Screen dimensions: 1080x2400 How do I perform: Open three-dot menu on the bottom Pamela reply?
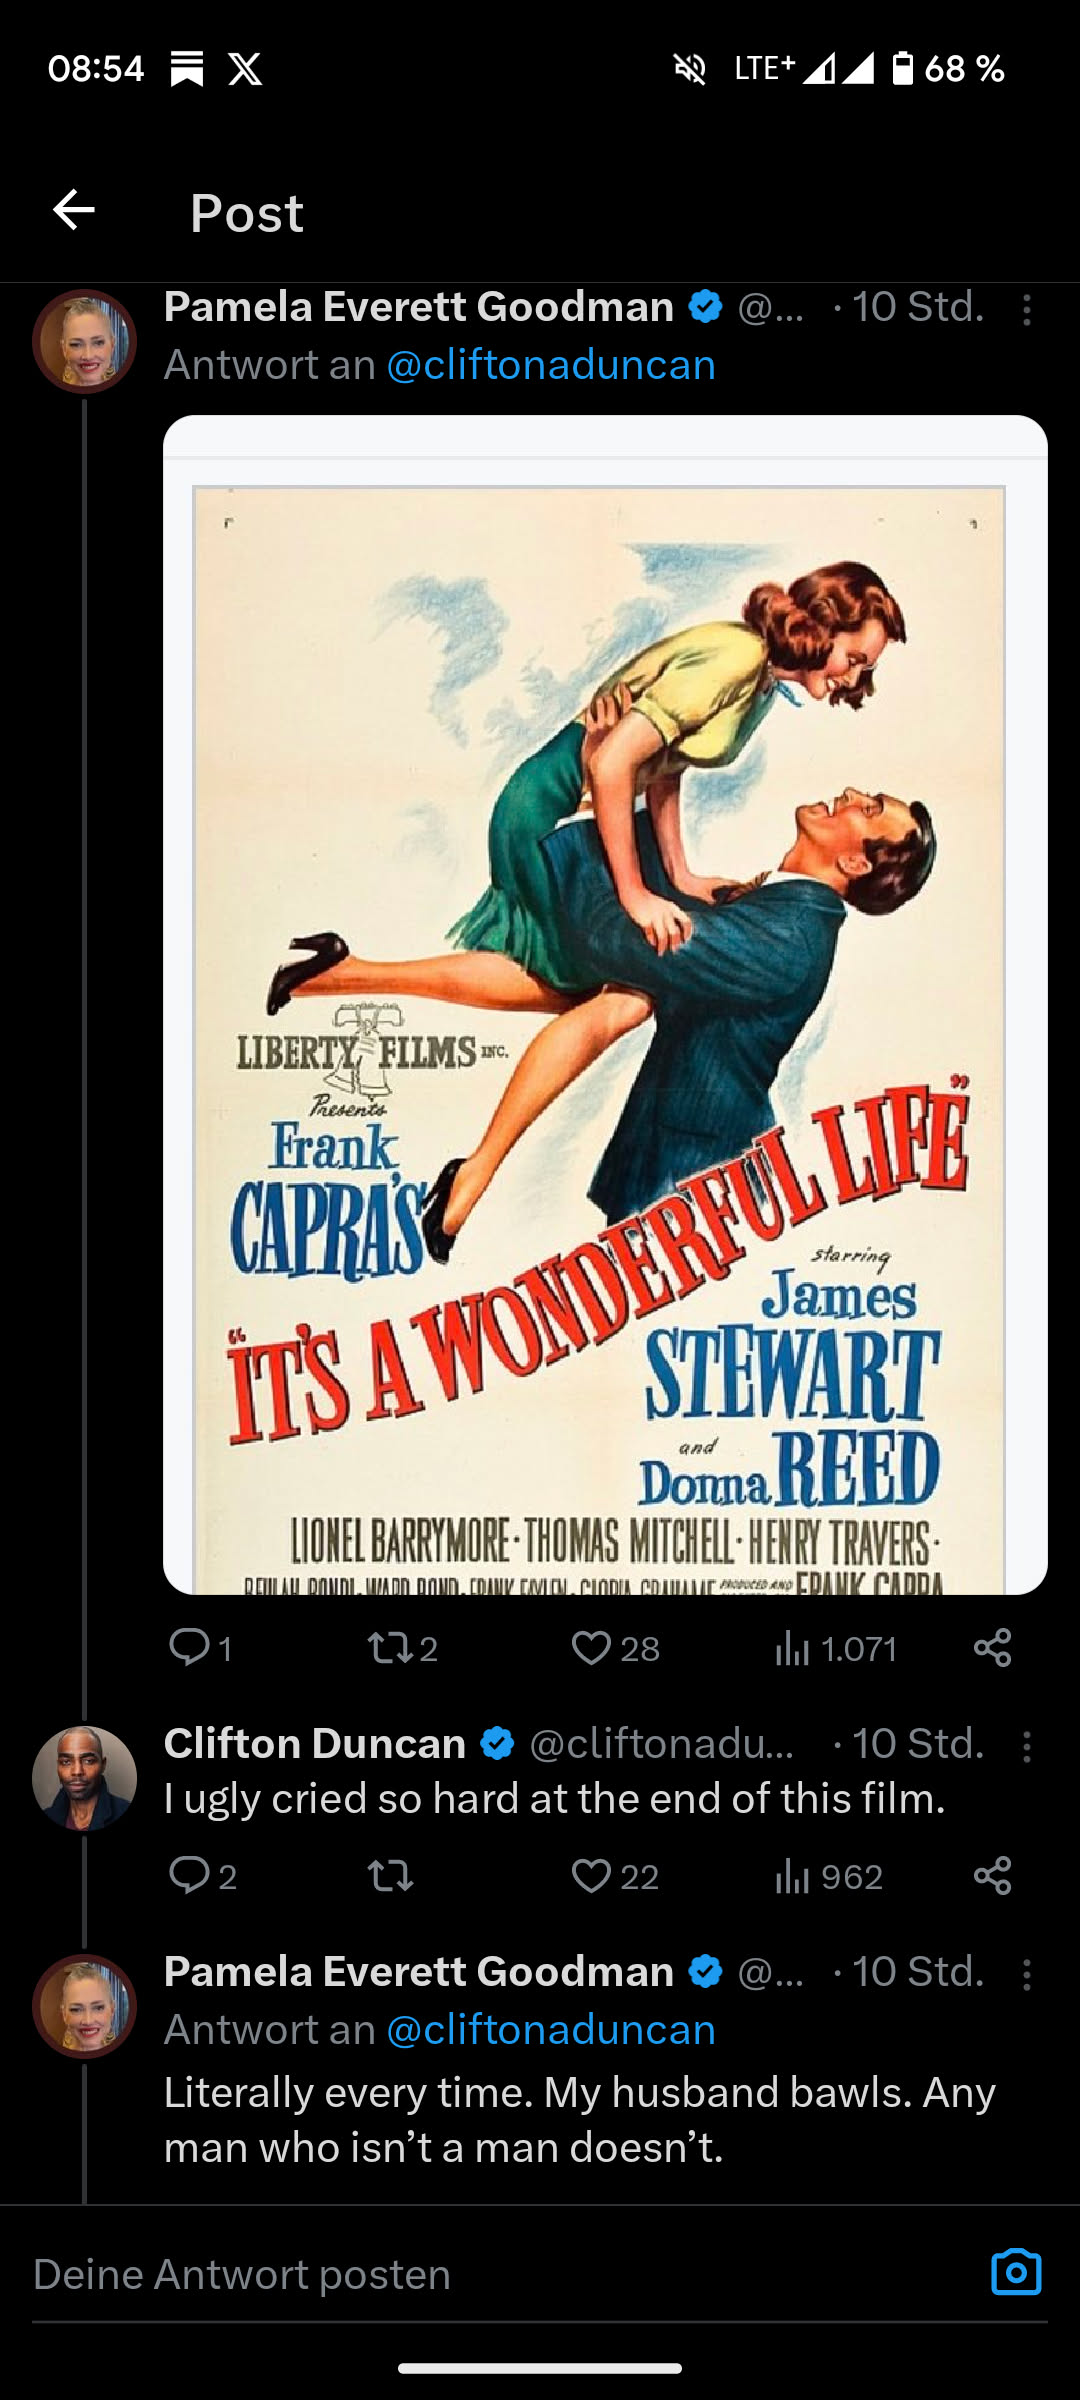pos(1026,1974)
